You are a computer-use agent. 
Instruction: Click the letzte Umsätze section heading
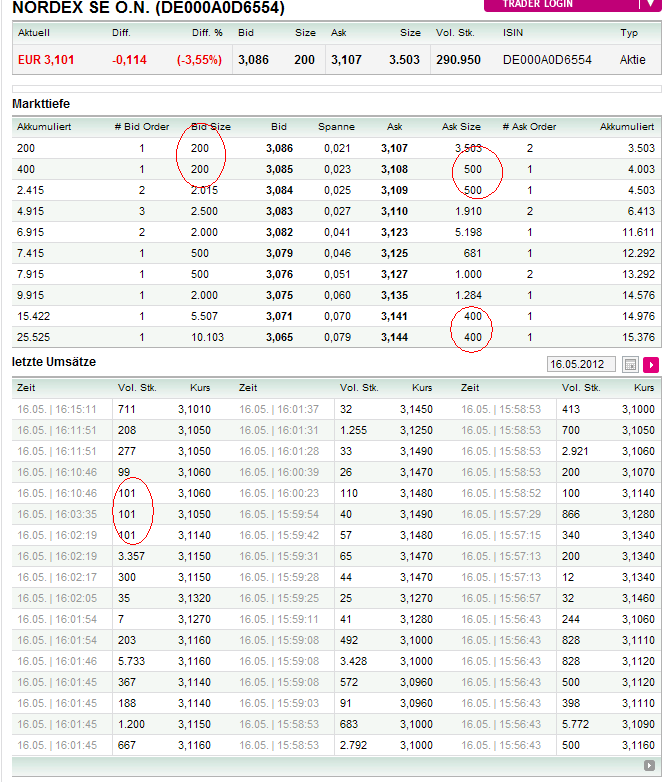click(x=54, y=362)
